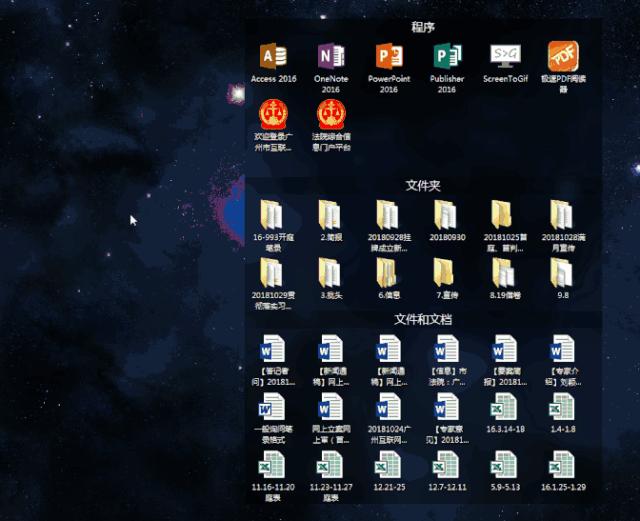Open the 法院综合信息门户平台 shortcut
This screenshot has height=521, width=640.
[x=331, y=115]
